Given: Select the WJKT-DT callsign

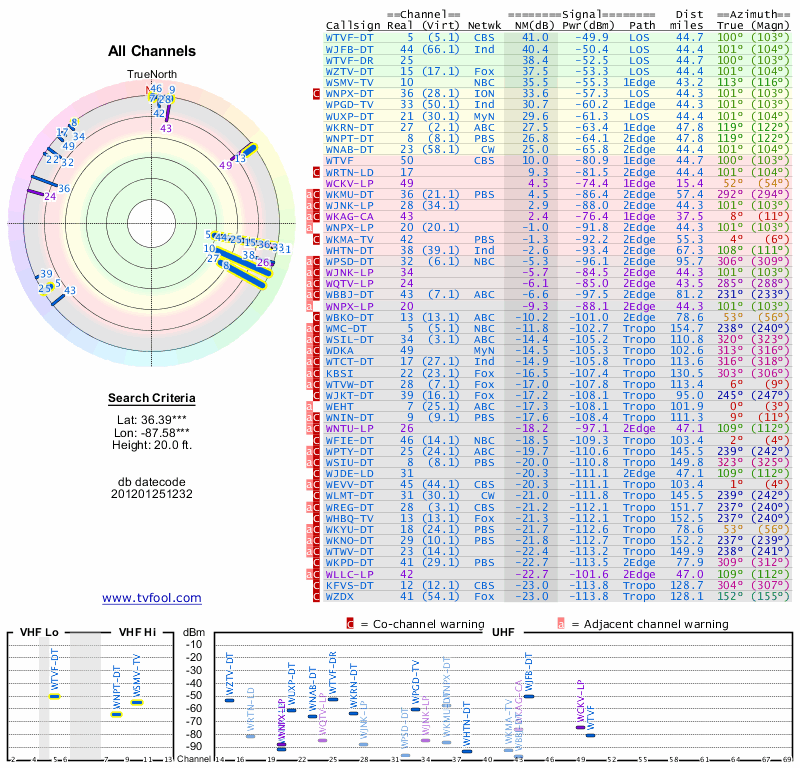Looking at the screenshot, I should coord(349,395).
